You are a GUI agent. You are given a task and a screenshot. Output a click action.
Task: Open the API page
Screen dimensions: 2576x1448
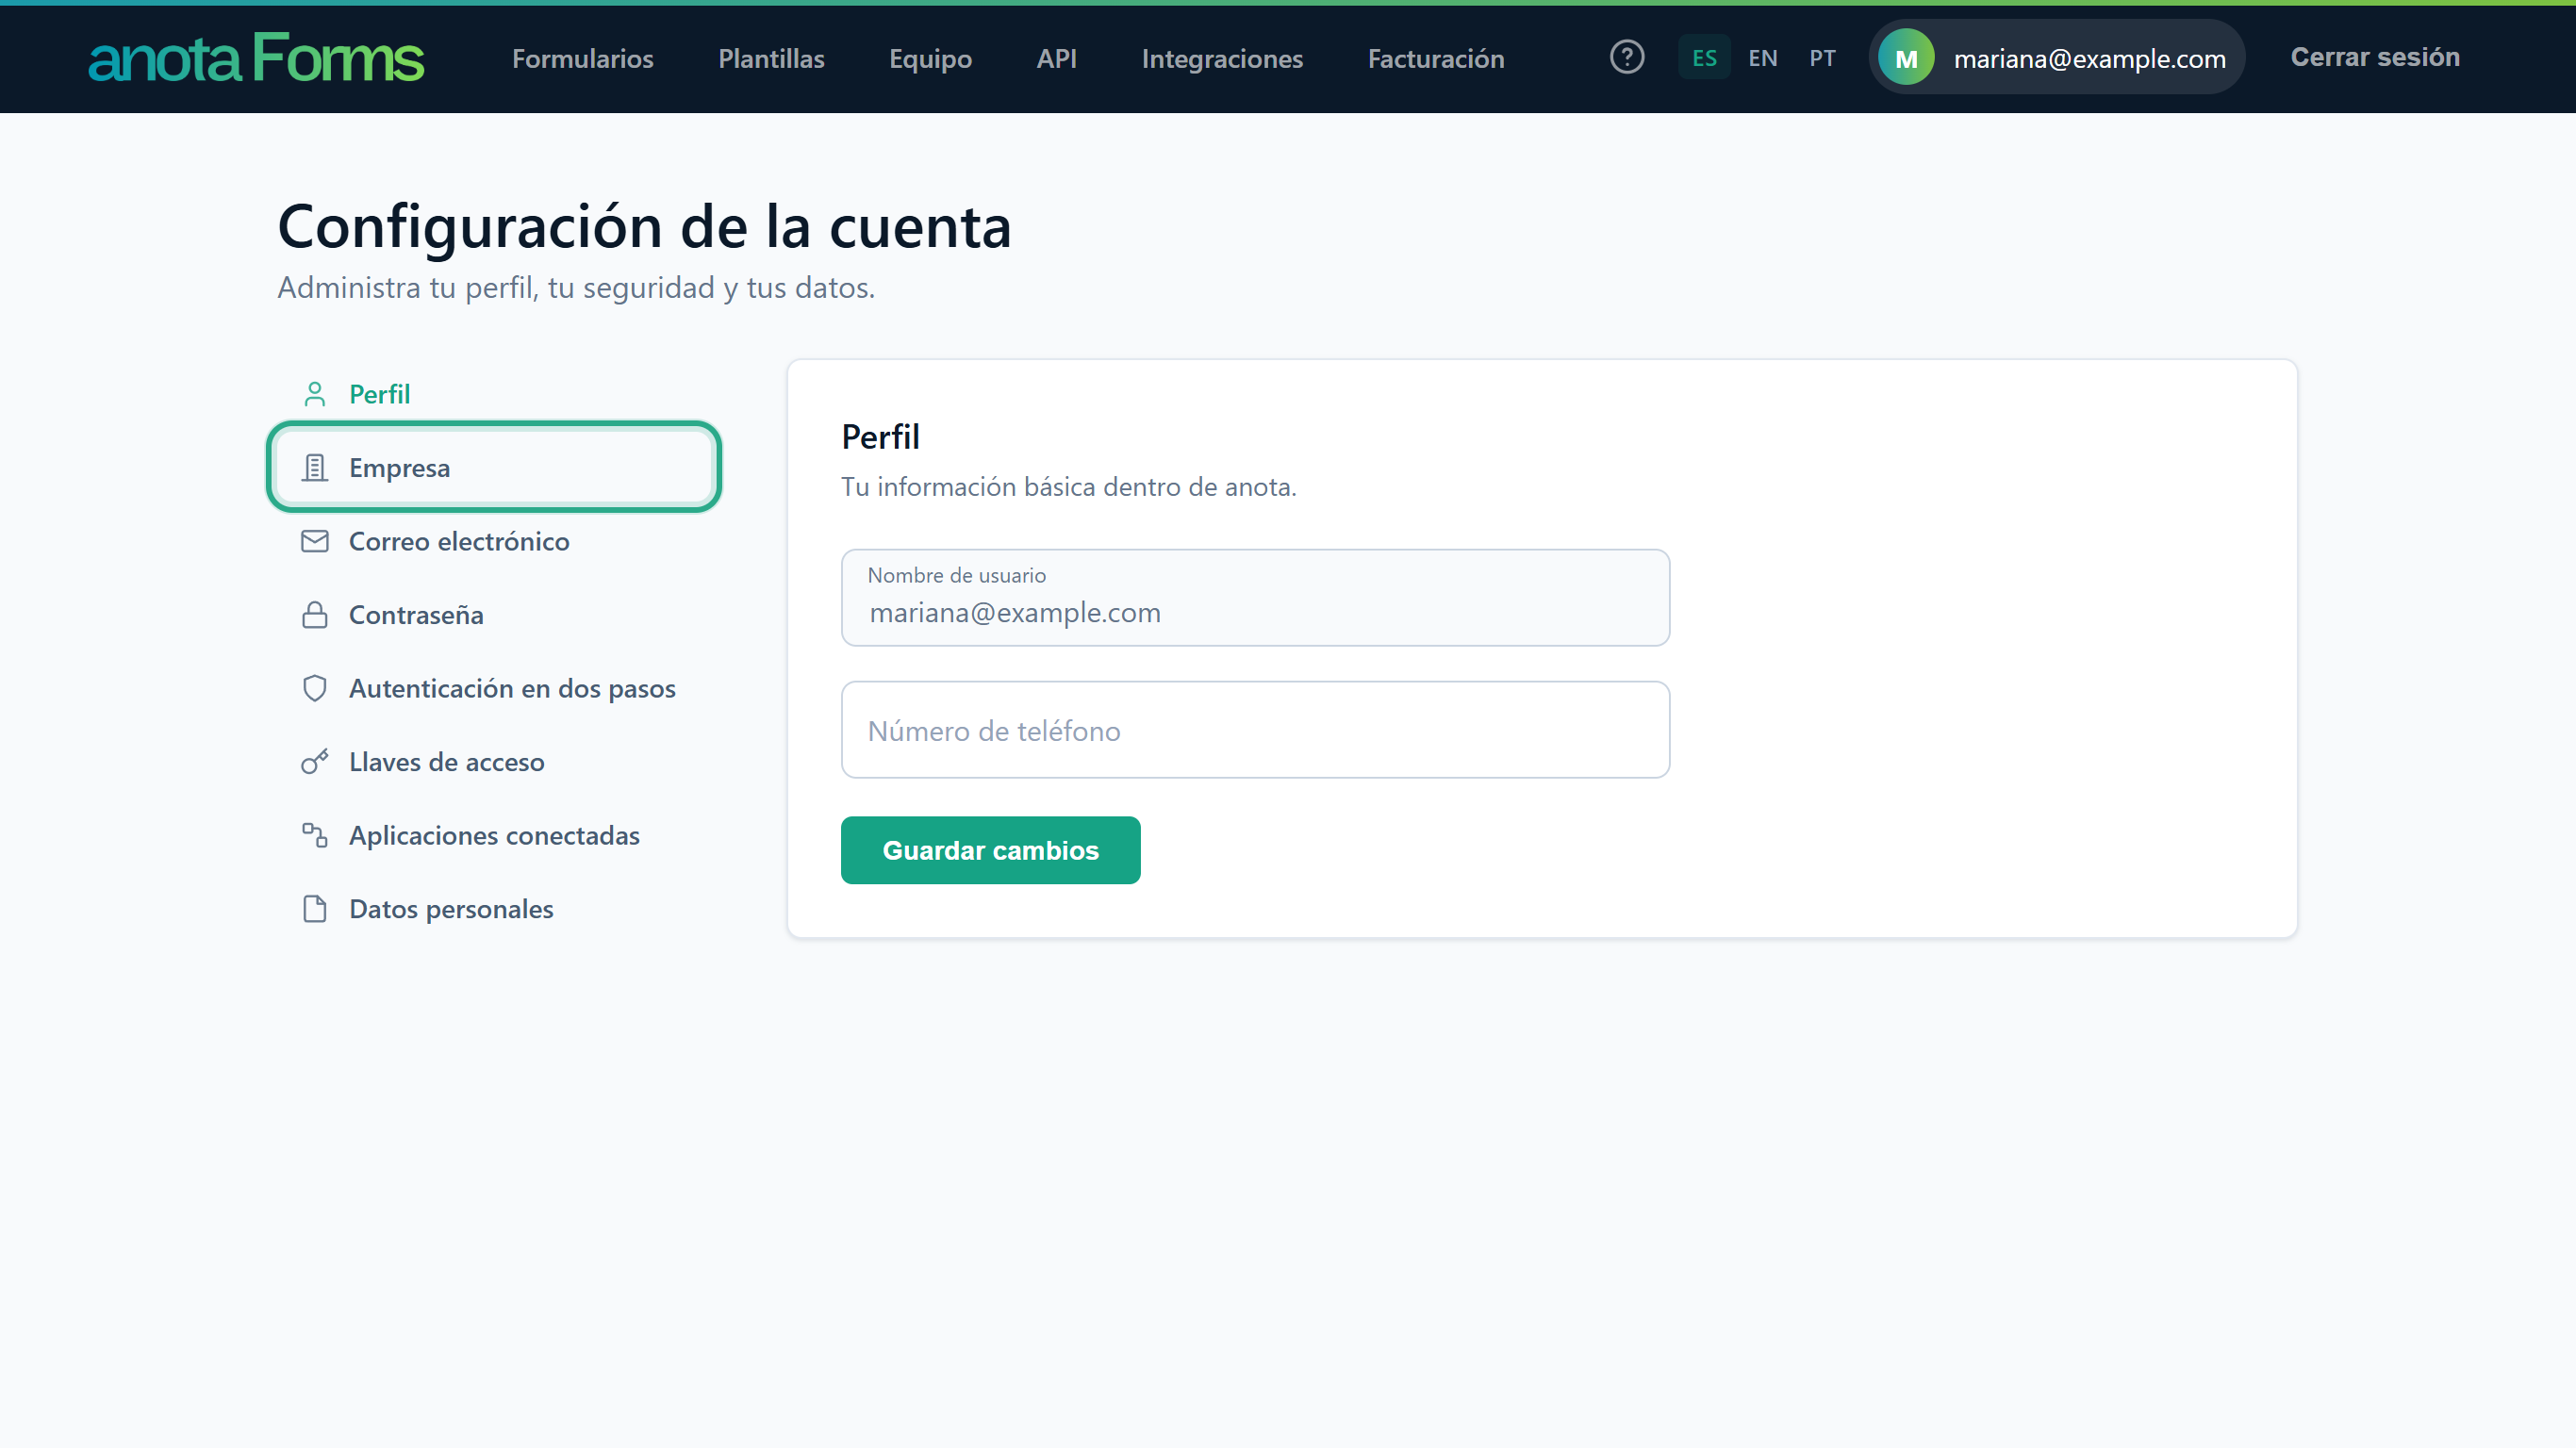[1056, 58]
